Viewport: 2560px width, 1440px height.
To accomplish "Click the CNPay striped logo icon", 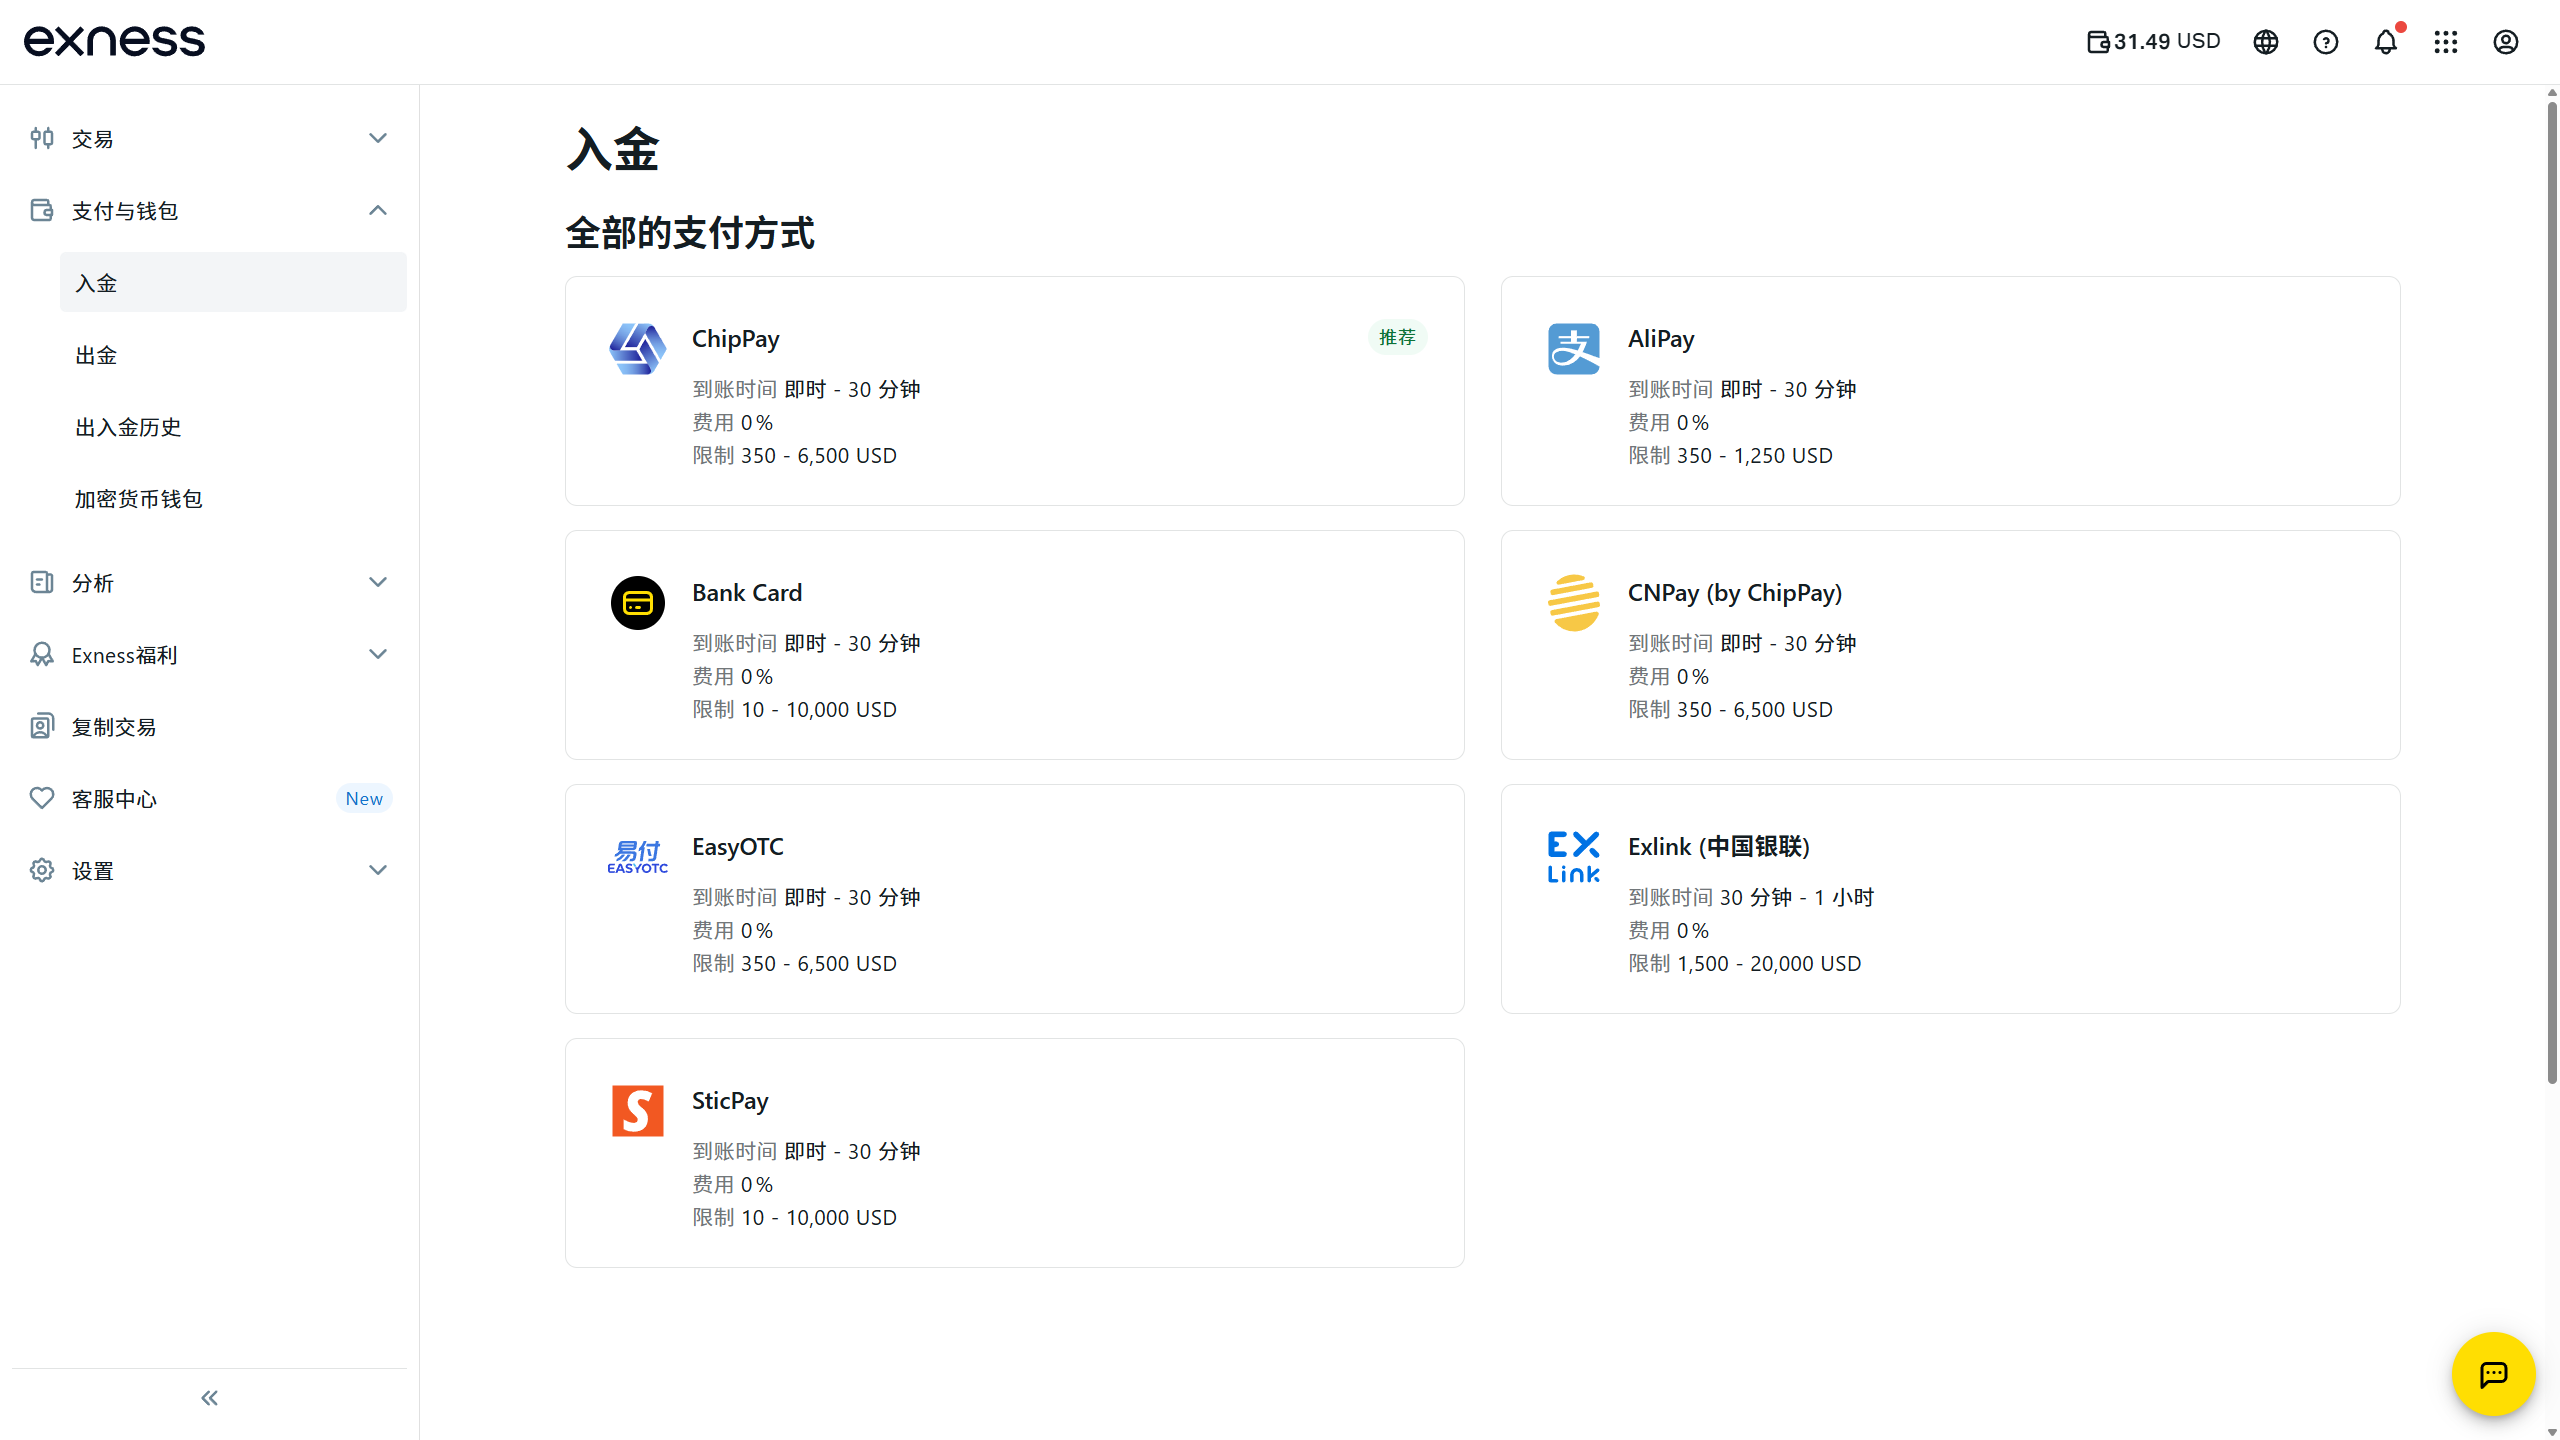I will [1574, 603].
